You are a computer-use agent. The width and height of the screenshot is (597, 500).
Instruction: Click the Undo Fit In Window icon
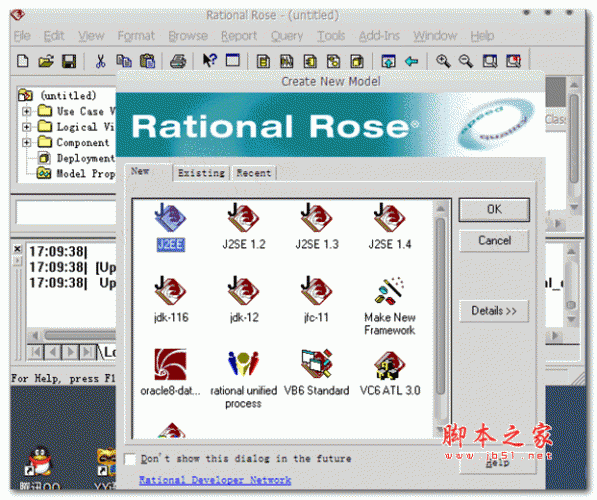(513, 61)
